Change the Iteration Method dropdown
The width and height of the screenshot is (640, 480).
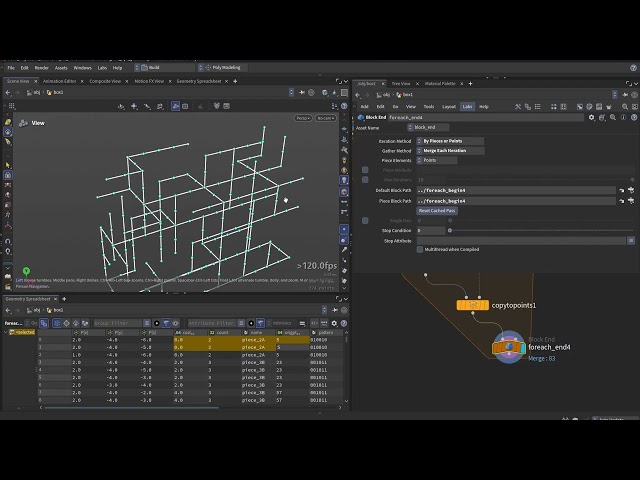(x=450, y=141)
